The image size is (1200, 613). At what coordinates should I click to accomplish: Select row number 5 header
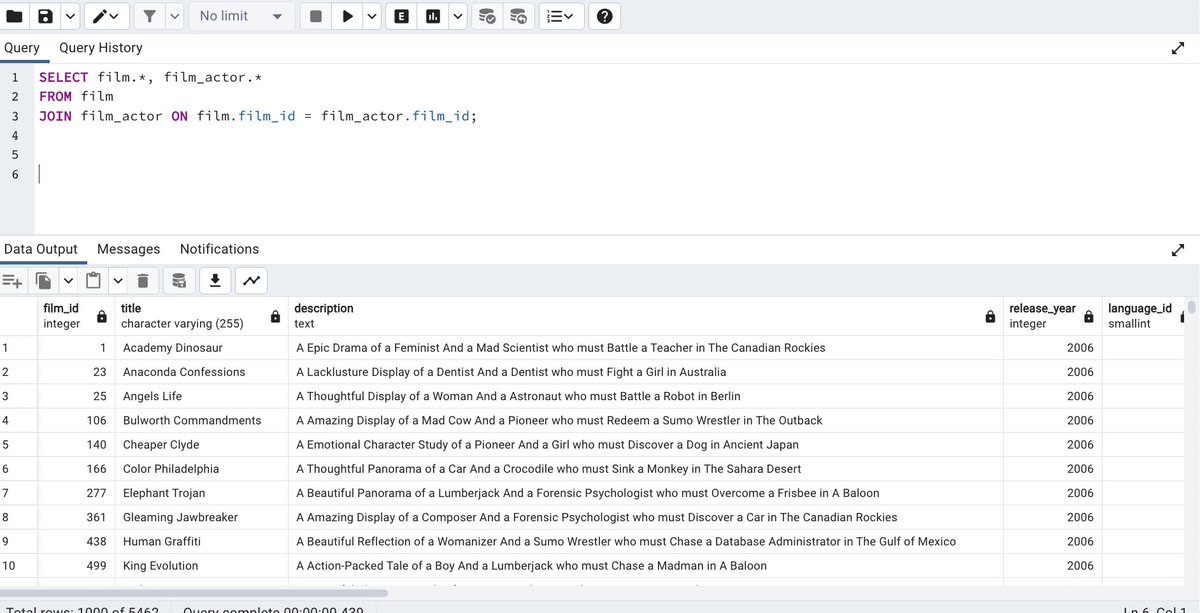pos(19,445)
